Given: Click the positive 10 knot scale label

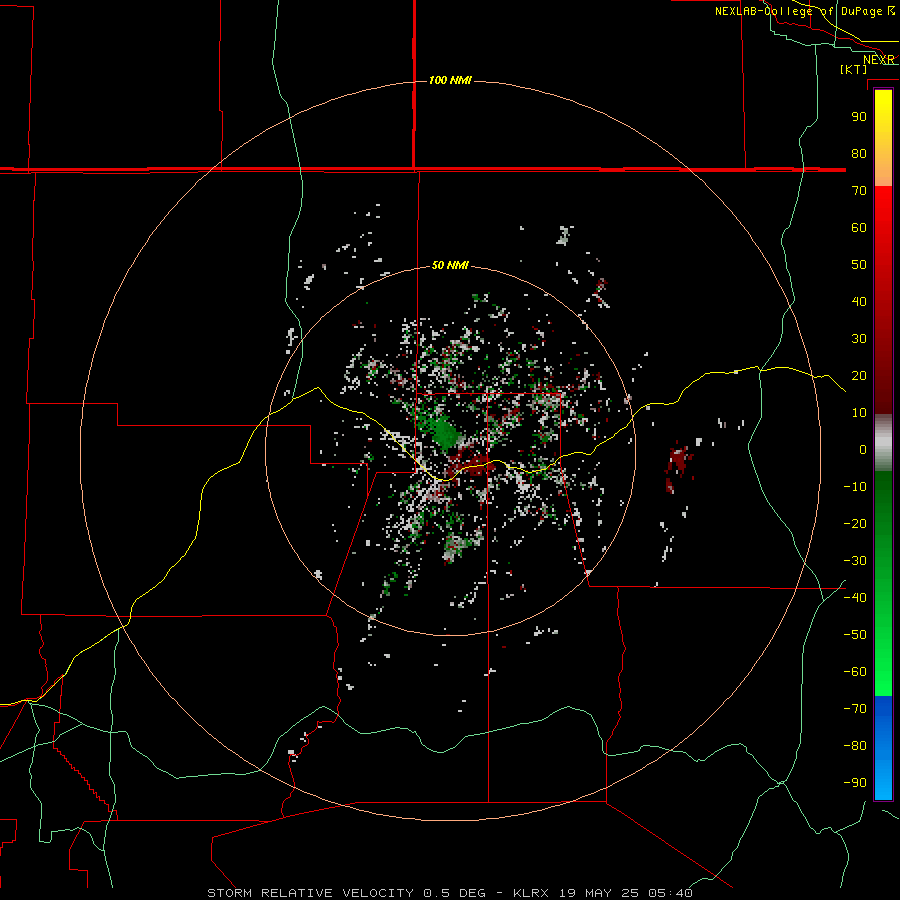Looking at the screenshot, I should (x=859, y=413).
